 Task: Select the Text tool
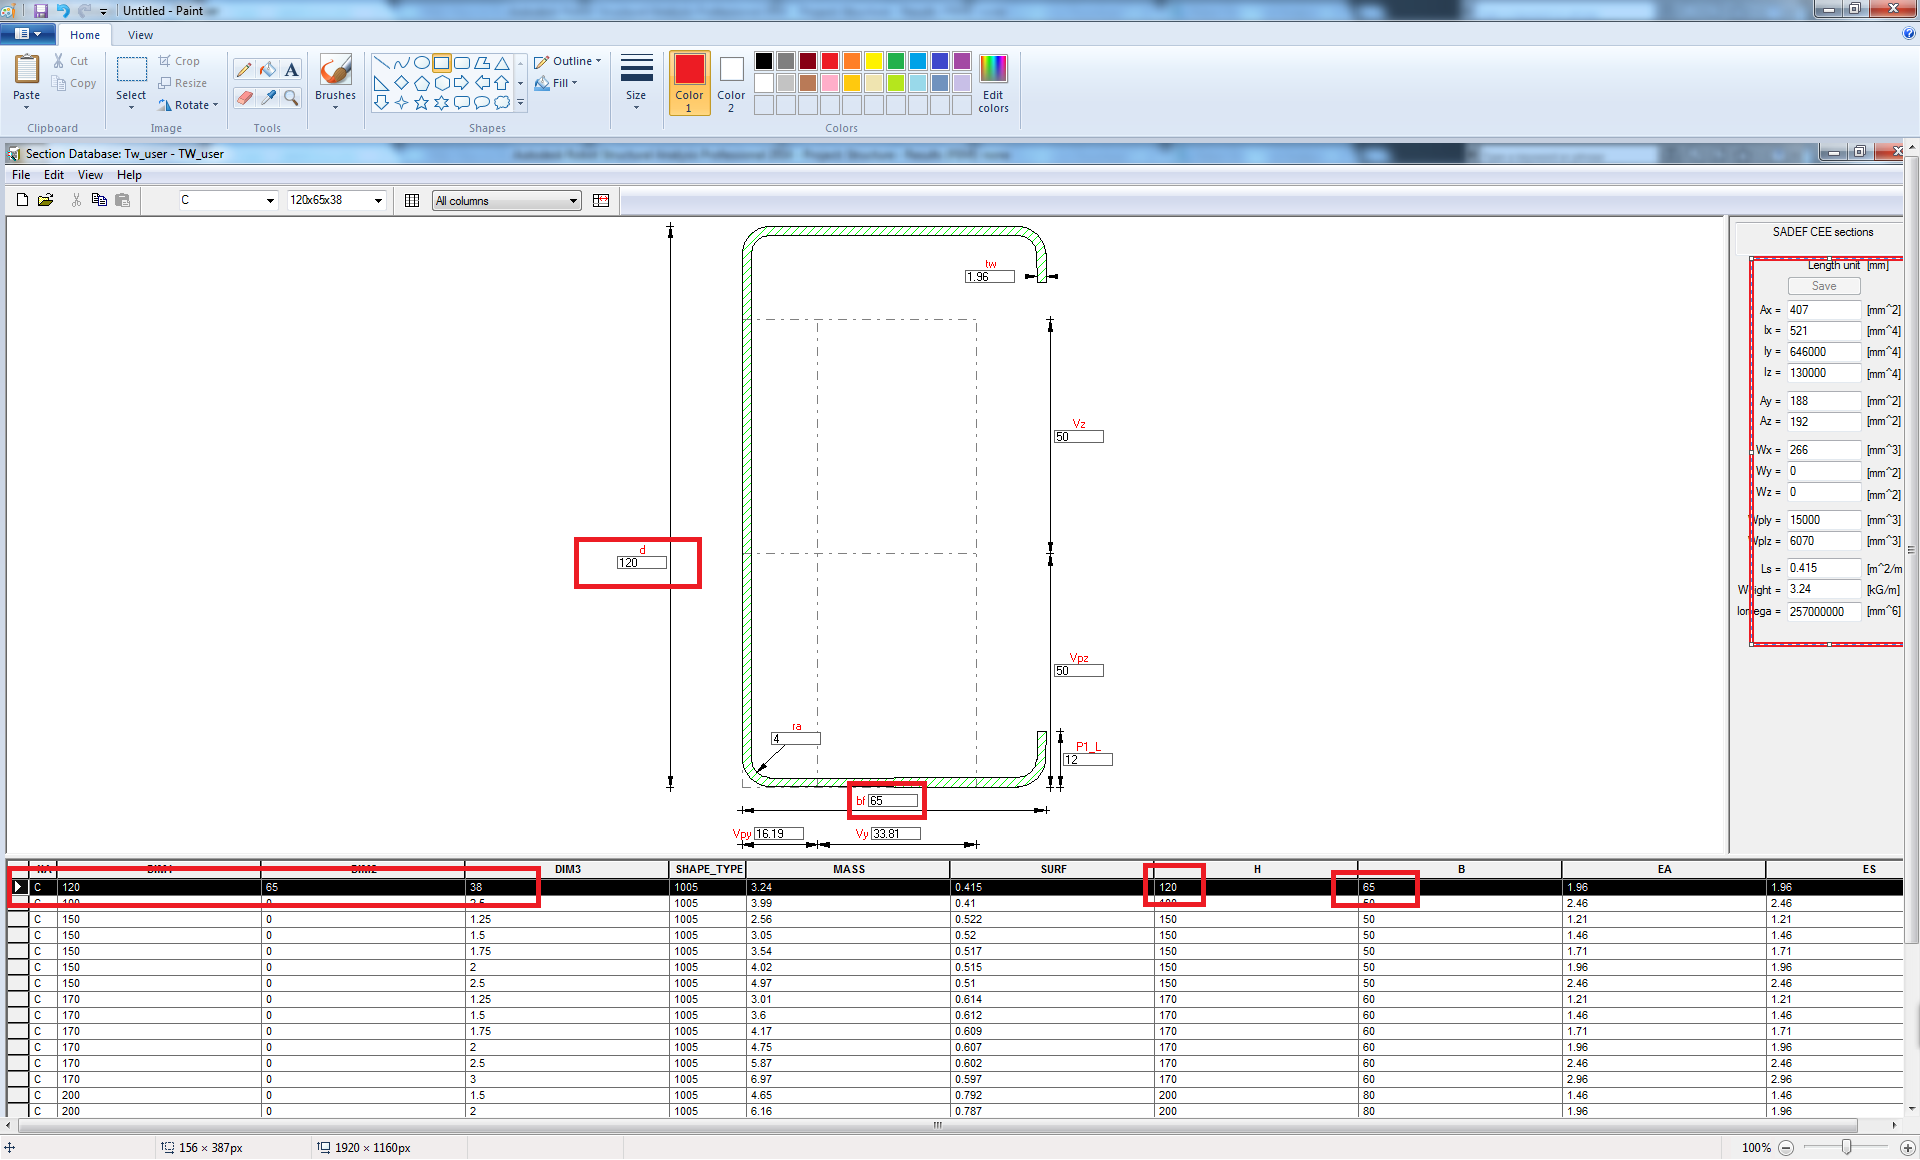point(291,69)
